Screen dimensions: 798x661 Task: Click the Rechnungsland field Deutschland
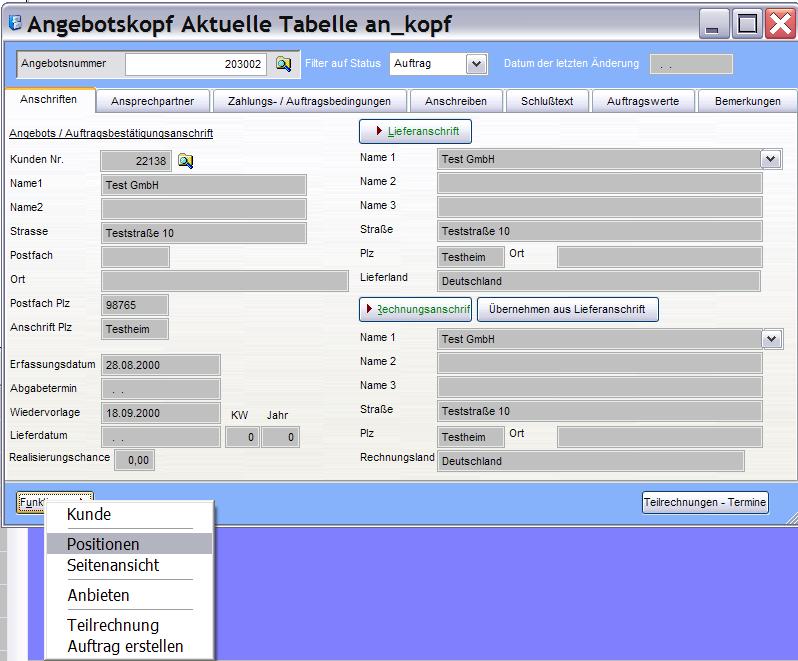point(591,461)
